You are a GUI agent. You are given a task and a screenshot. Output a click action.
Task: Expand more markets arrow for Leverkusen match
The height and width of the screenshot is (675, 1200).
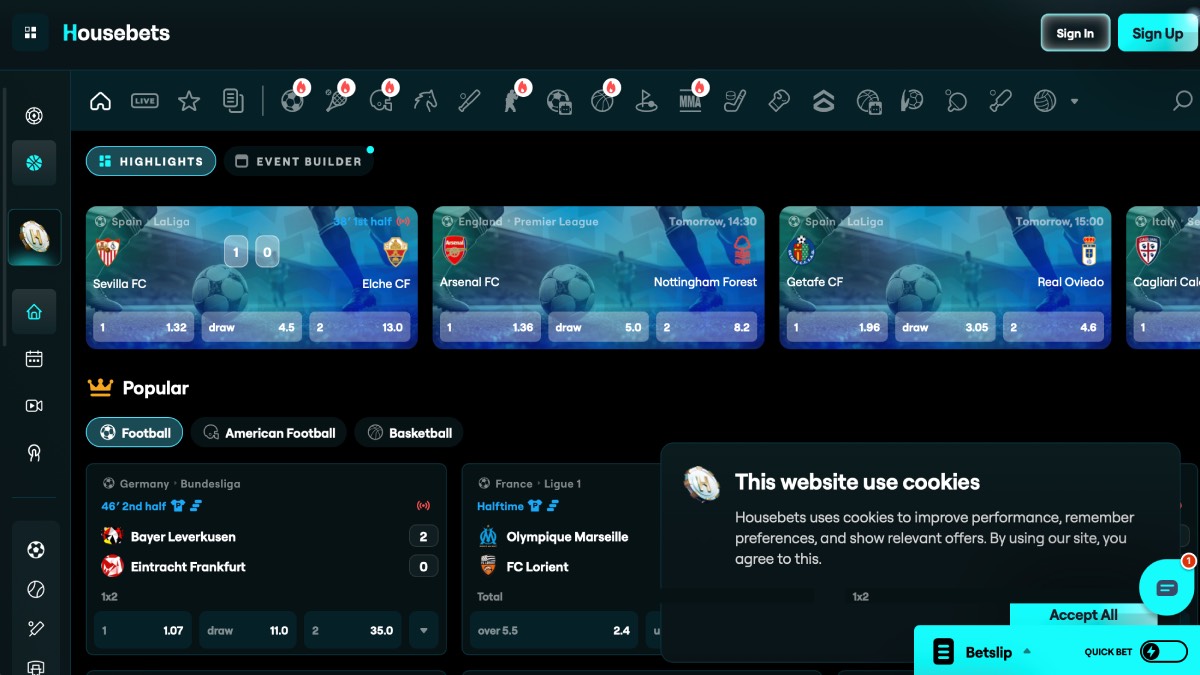coord(424,631)
